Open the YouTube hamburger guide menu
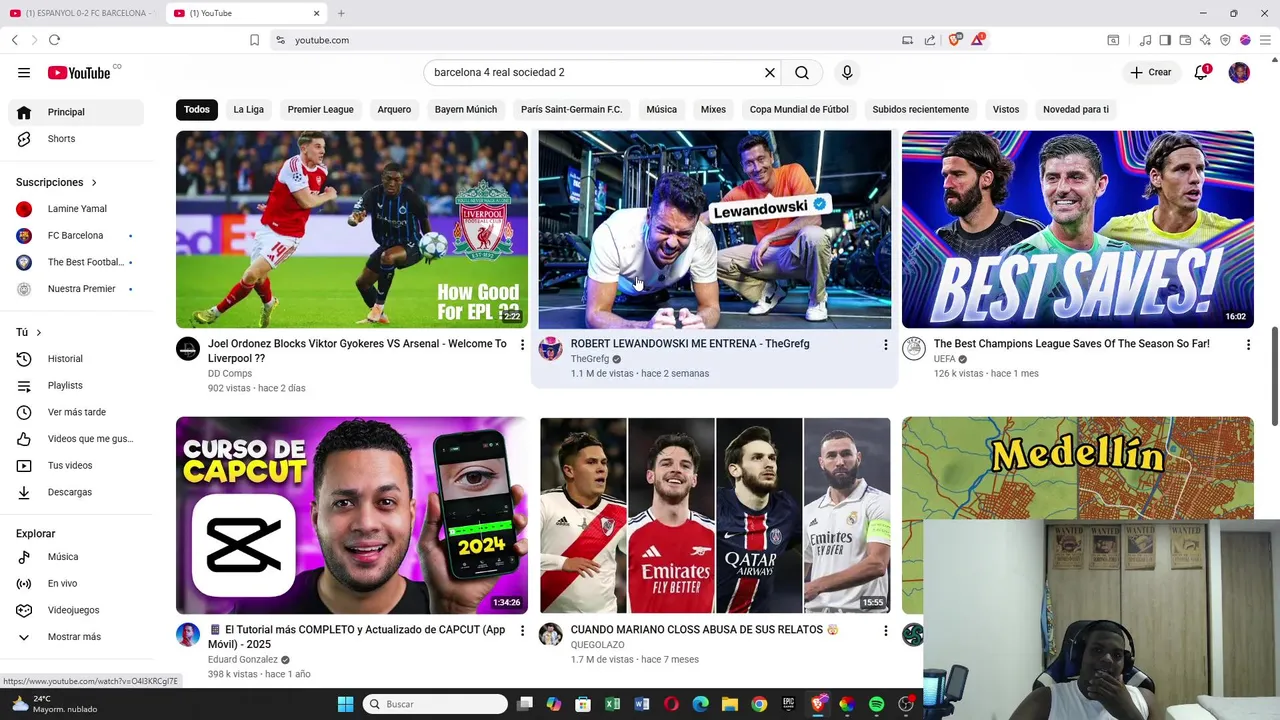1280x720 pixels. point(24,72)
